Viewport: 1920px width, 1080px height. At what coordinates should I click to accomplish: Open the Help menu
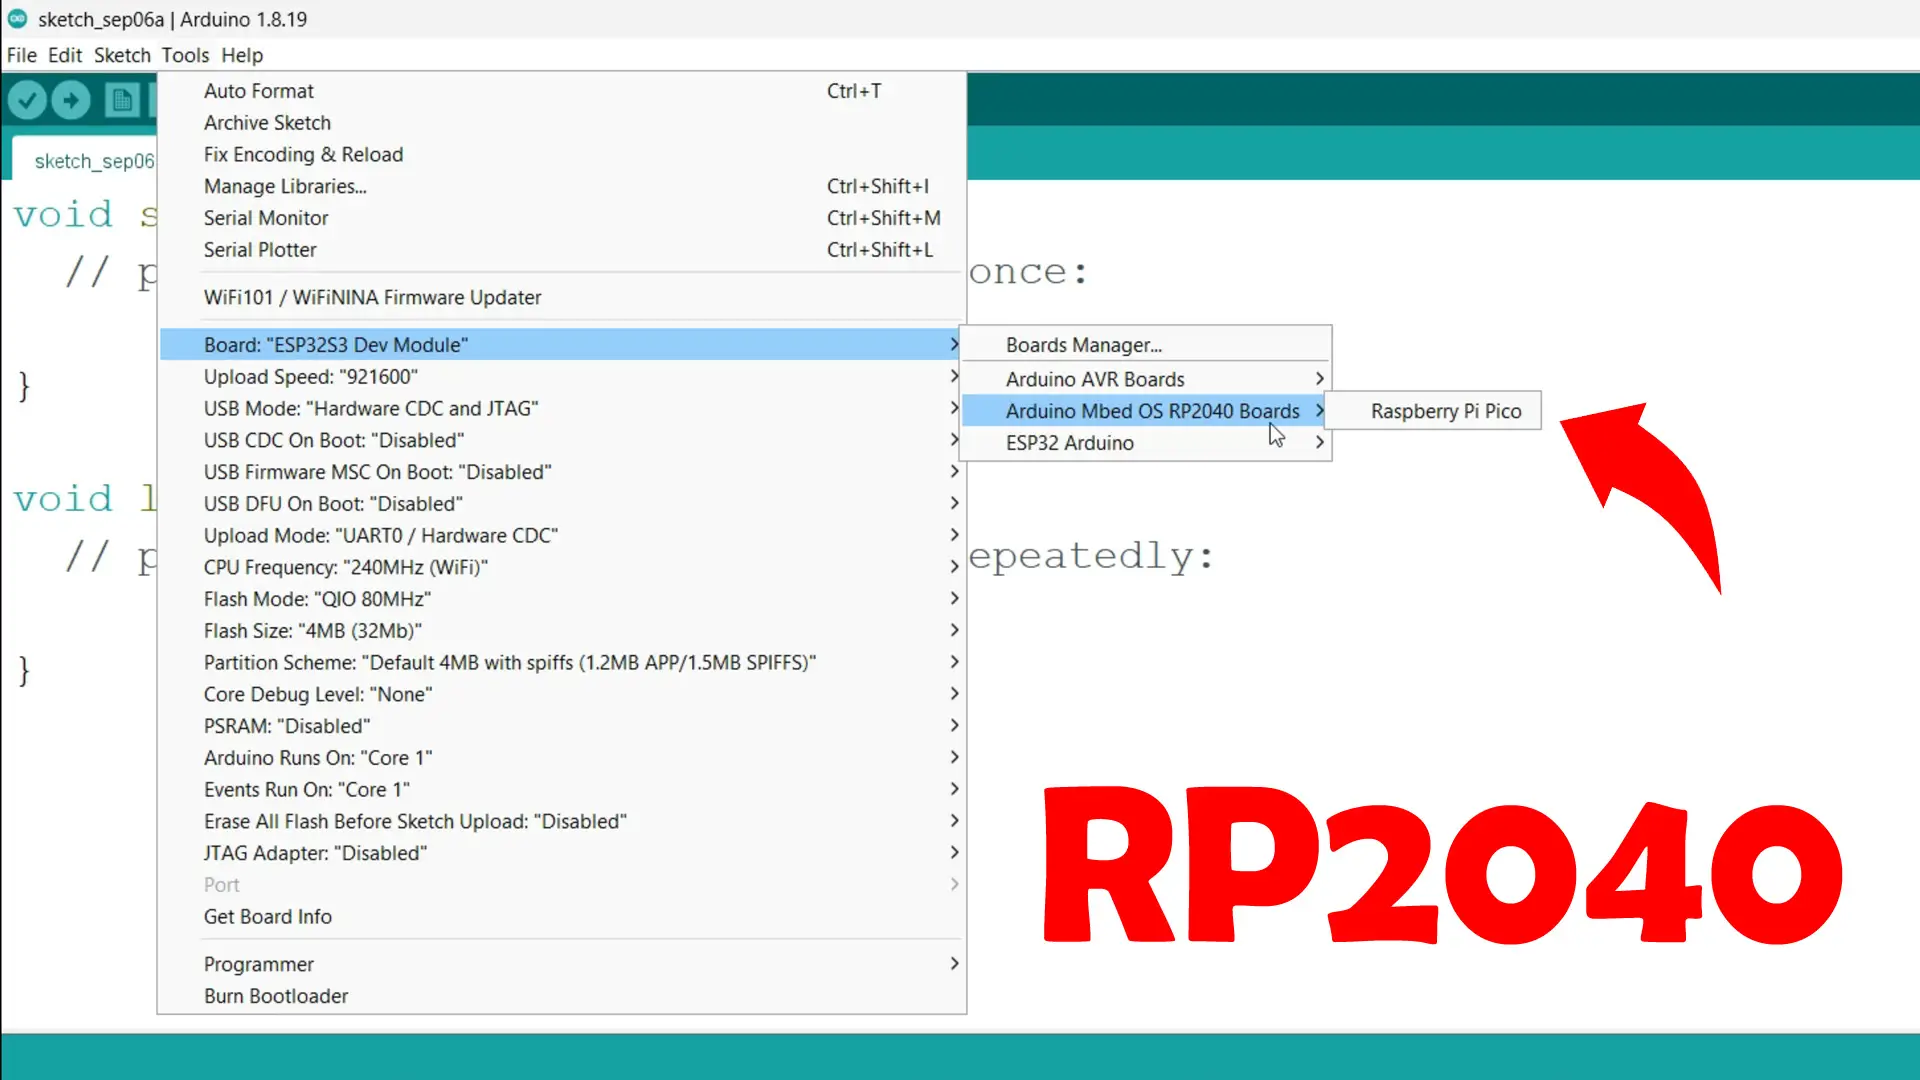pyautogui.click(x=242, y=55)
